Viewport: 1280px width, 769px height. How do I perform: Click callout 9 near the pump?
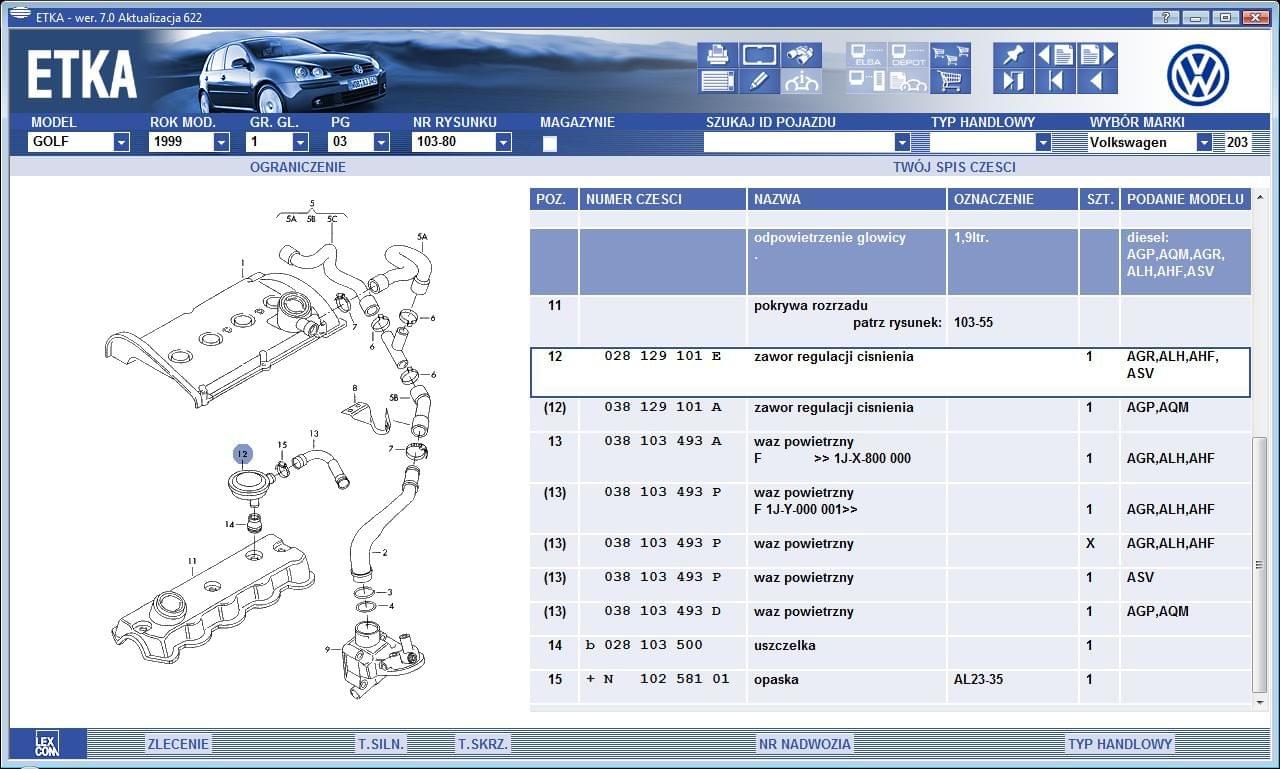point(327,649)
